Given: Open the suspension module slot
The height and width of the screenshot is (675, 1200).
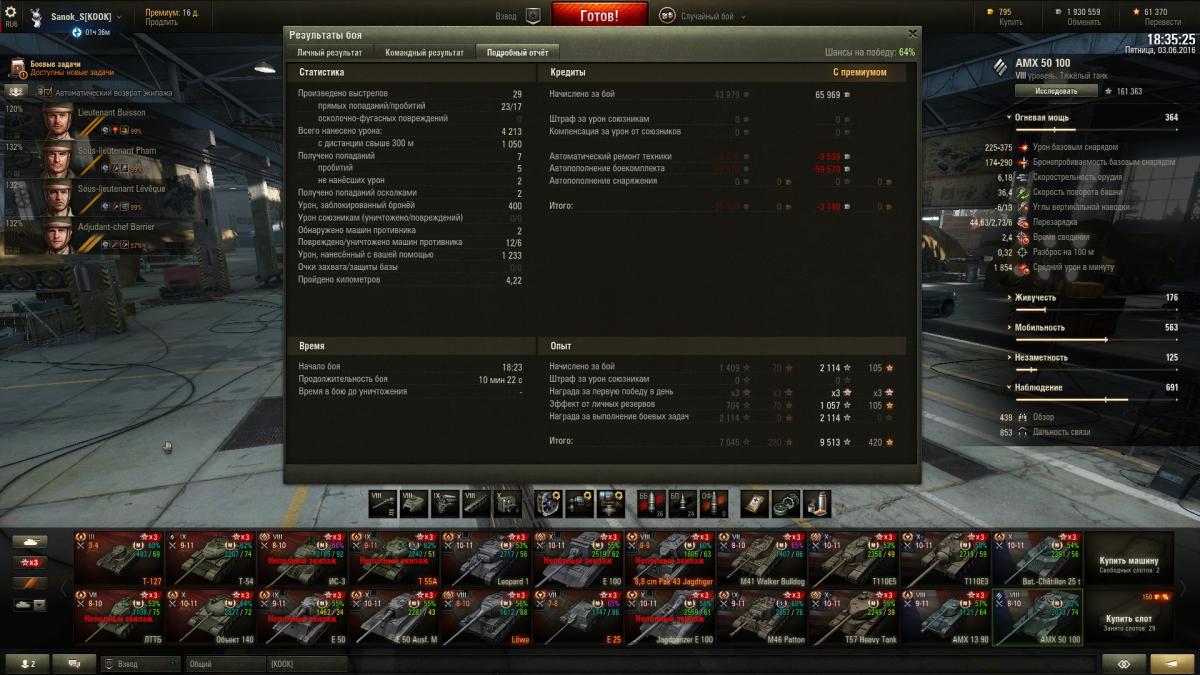Looking at the screenshot, I should 476,503.
